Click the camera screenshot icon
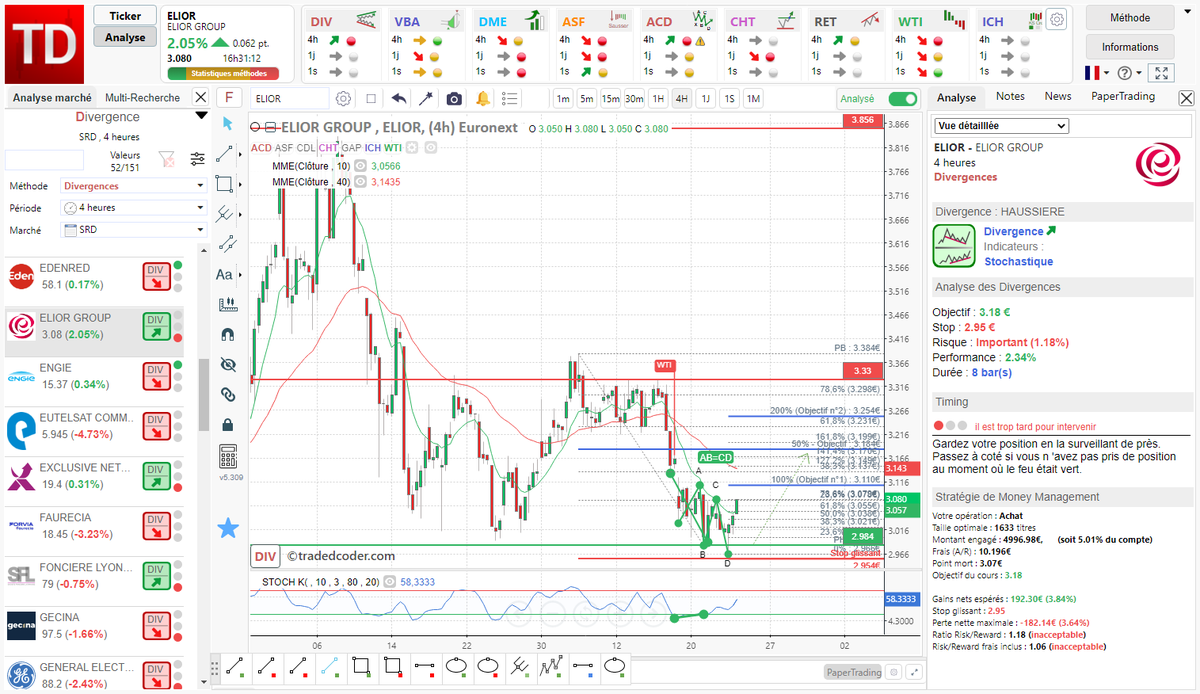Screen dimensions: 1200x694 coord(454,98)
